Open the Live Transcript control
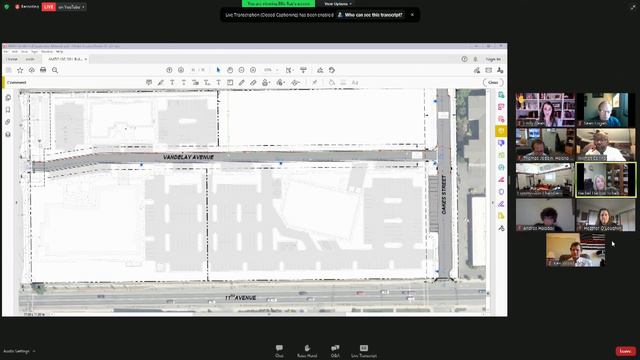Screen dimensions: 640x360 pyautogui.click(x=364, y=351)
